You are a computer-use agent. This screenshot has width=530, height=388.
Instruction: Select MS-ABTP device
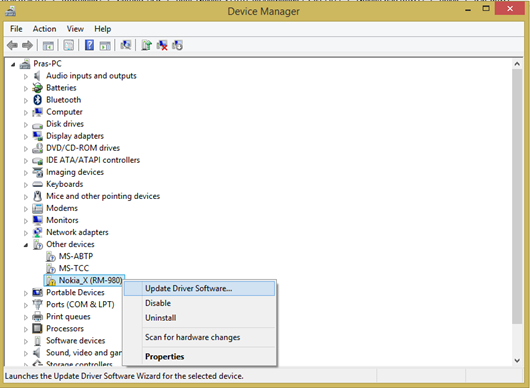[76, 256]
